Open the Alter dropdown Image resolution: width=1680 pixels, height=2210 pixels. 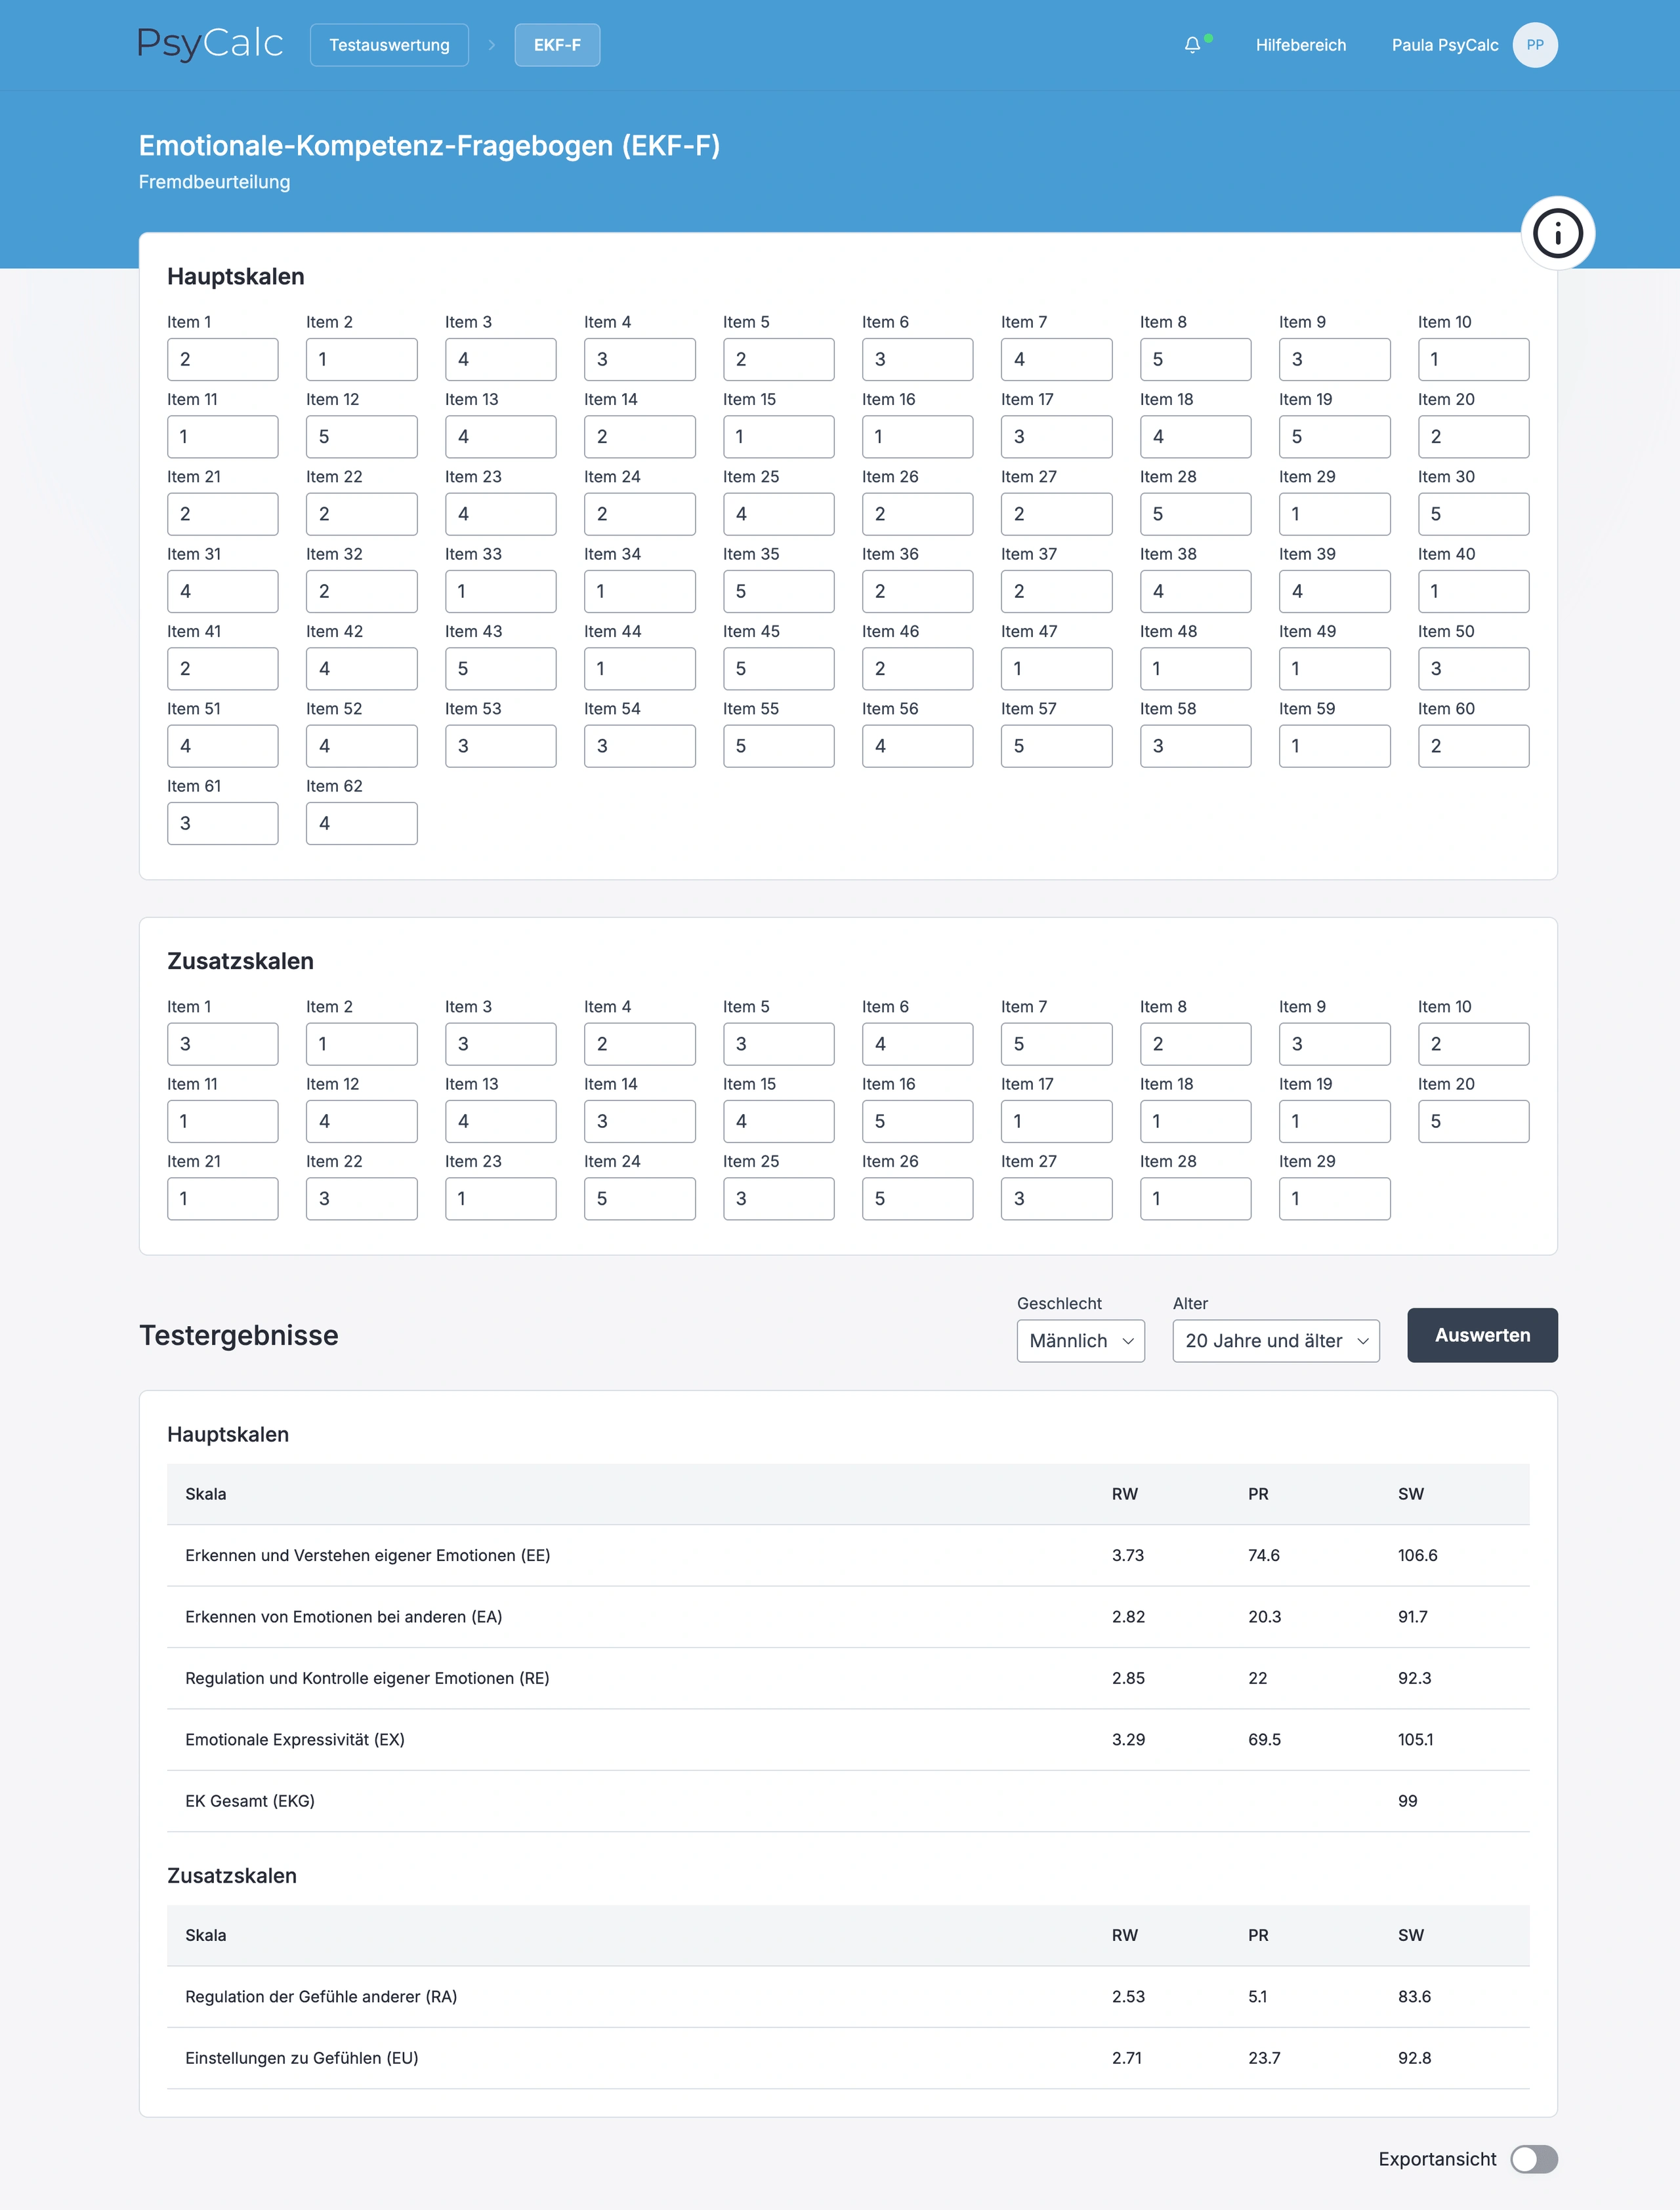click(x=1276, y=1341)
